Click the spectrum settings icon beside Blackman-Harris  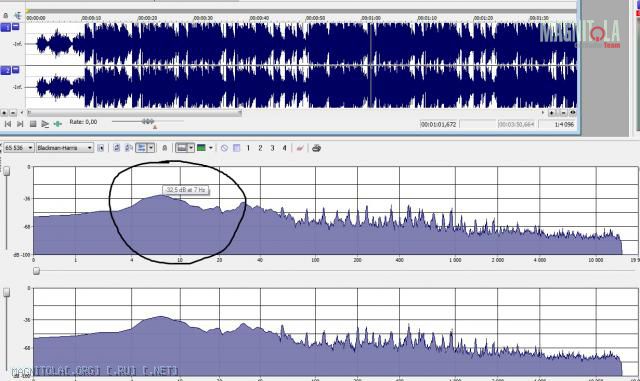click(100, 148)
